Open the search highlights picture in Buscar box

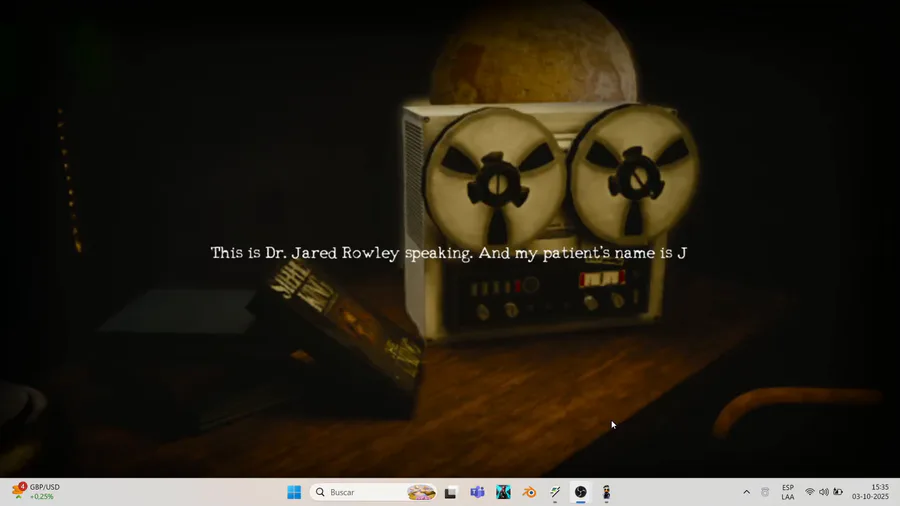(421, 492)
